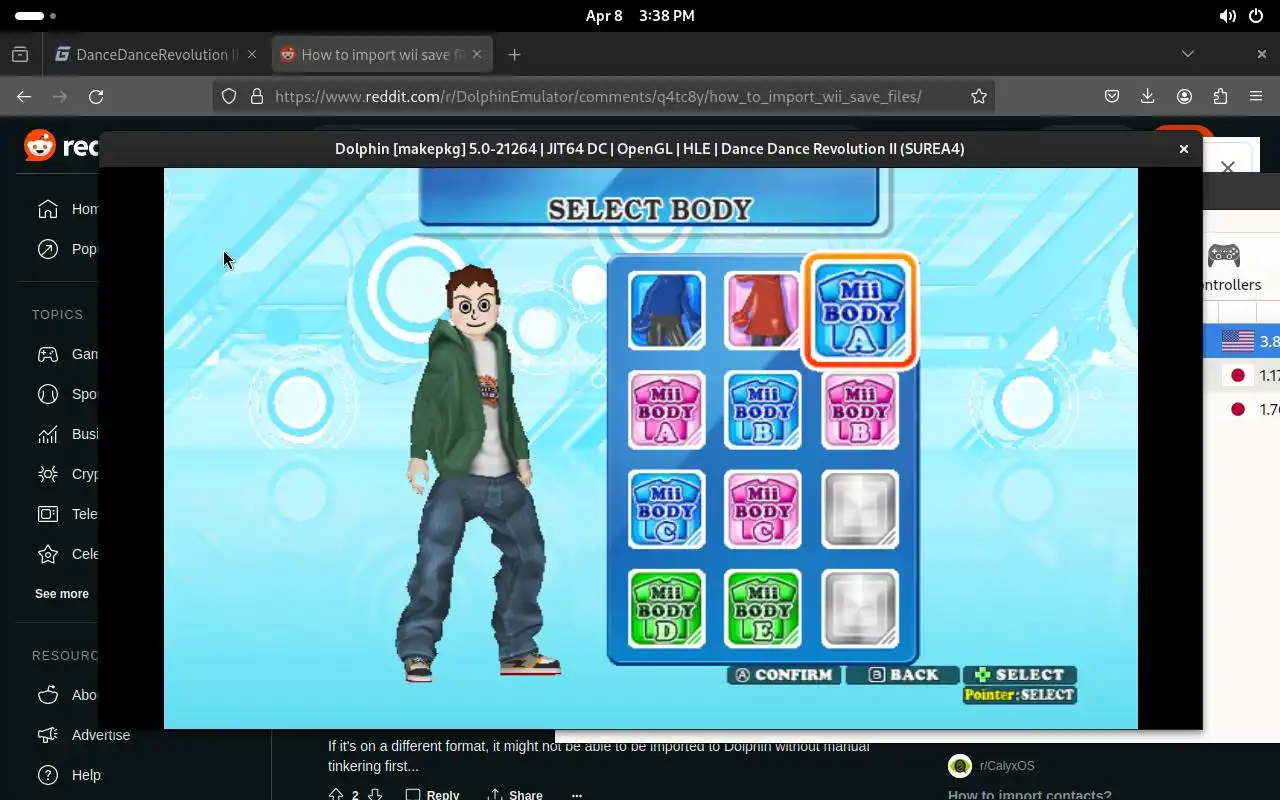Save the page to Pocket
Image resolution: width=1280 pixels, height=800 pixels.
1112,96
